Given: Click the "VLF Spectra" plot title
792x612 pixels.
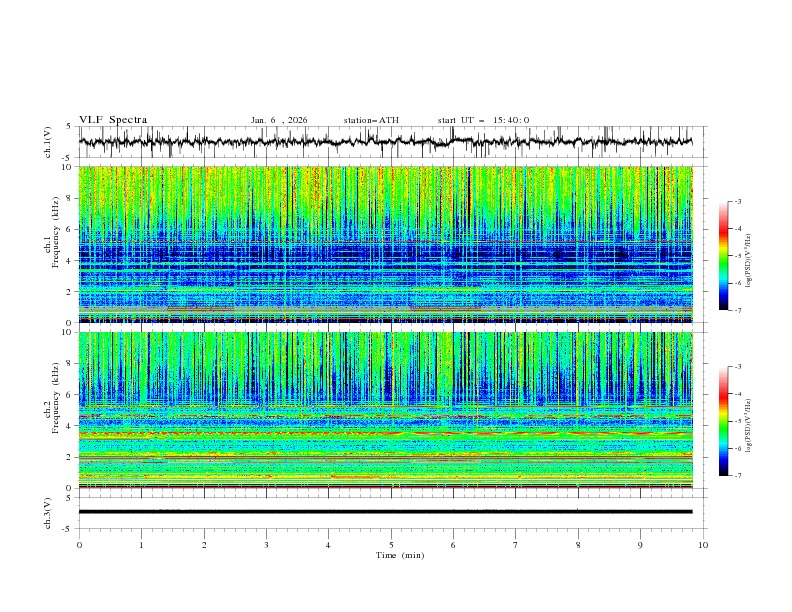Looking at the screenshot, I should coord(113,120).
